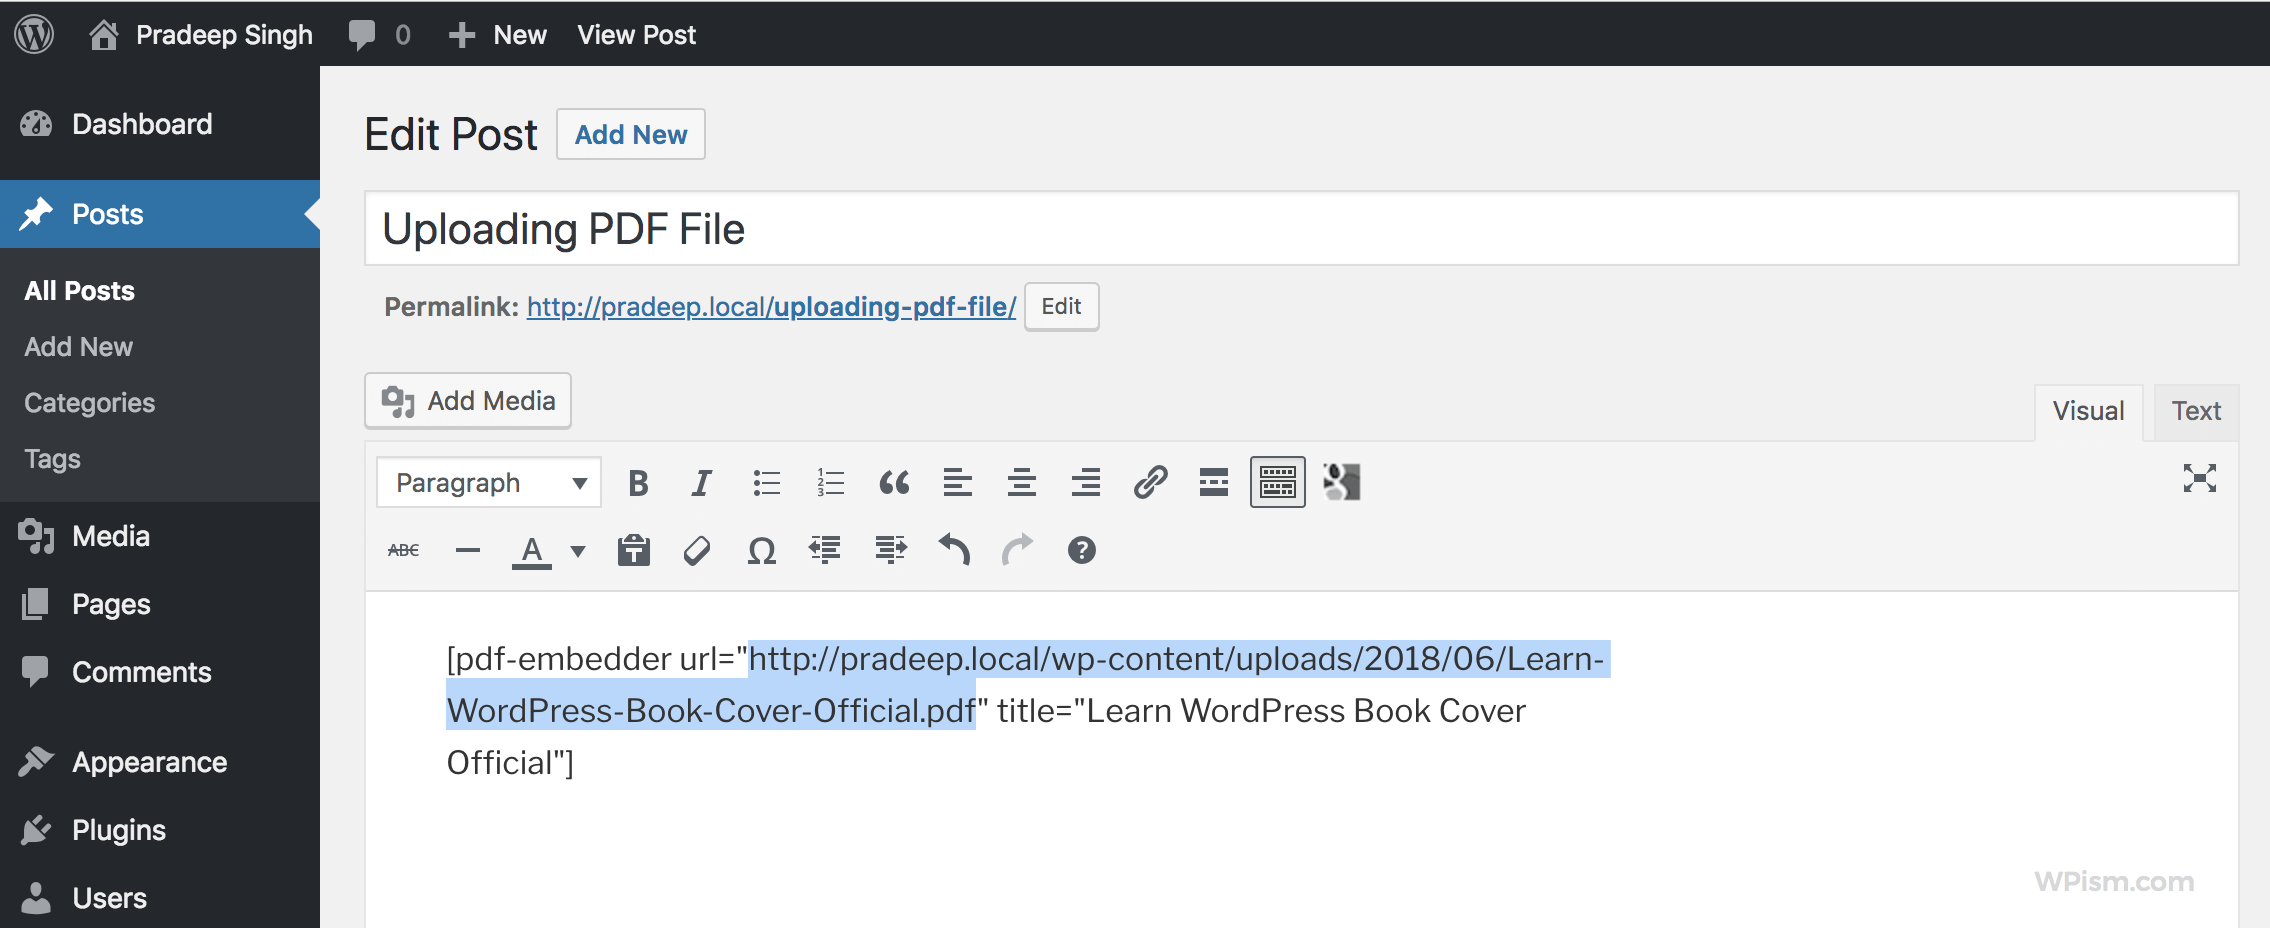Open the Insert Link tool
Screen dimensions: 2270x928
coord(1150,482)
